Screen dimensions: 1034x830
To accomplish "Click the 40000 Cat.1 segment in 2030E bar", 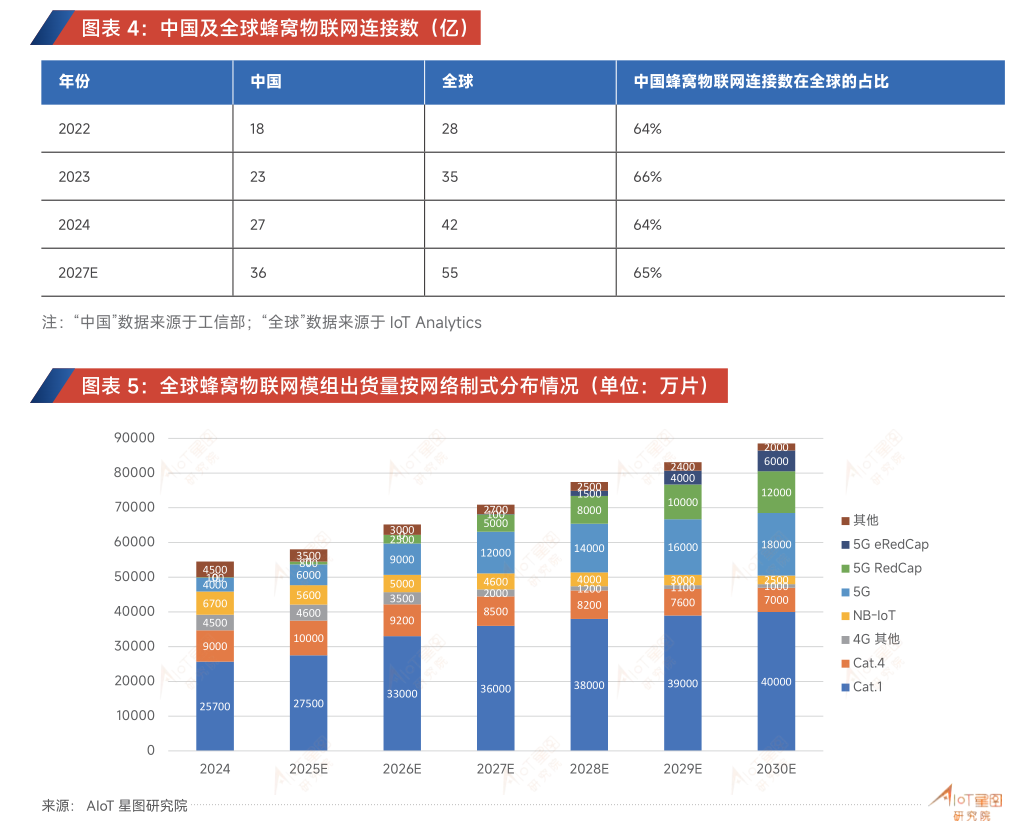I will click(x=775, y=682).
